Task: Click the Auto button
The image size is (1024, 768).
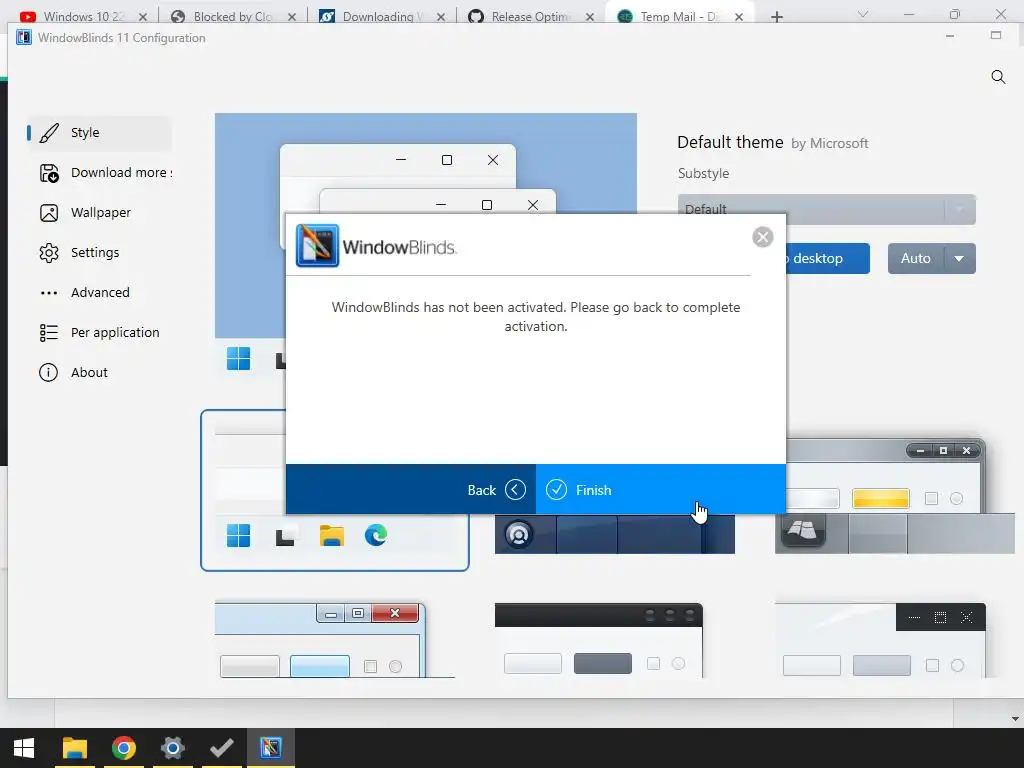Action: (916, 259)
